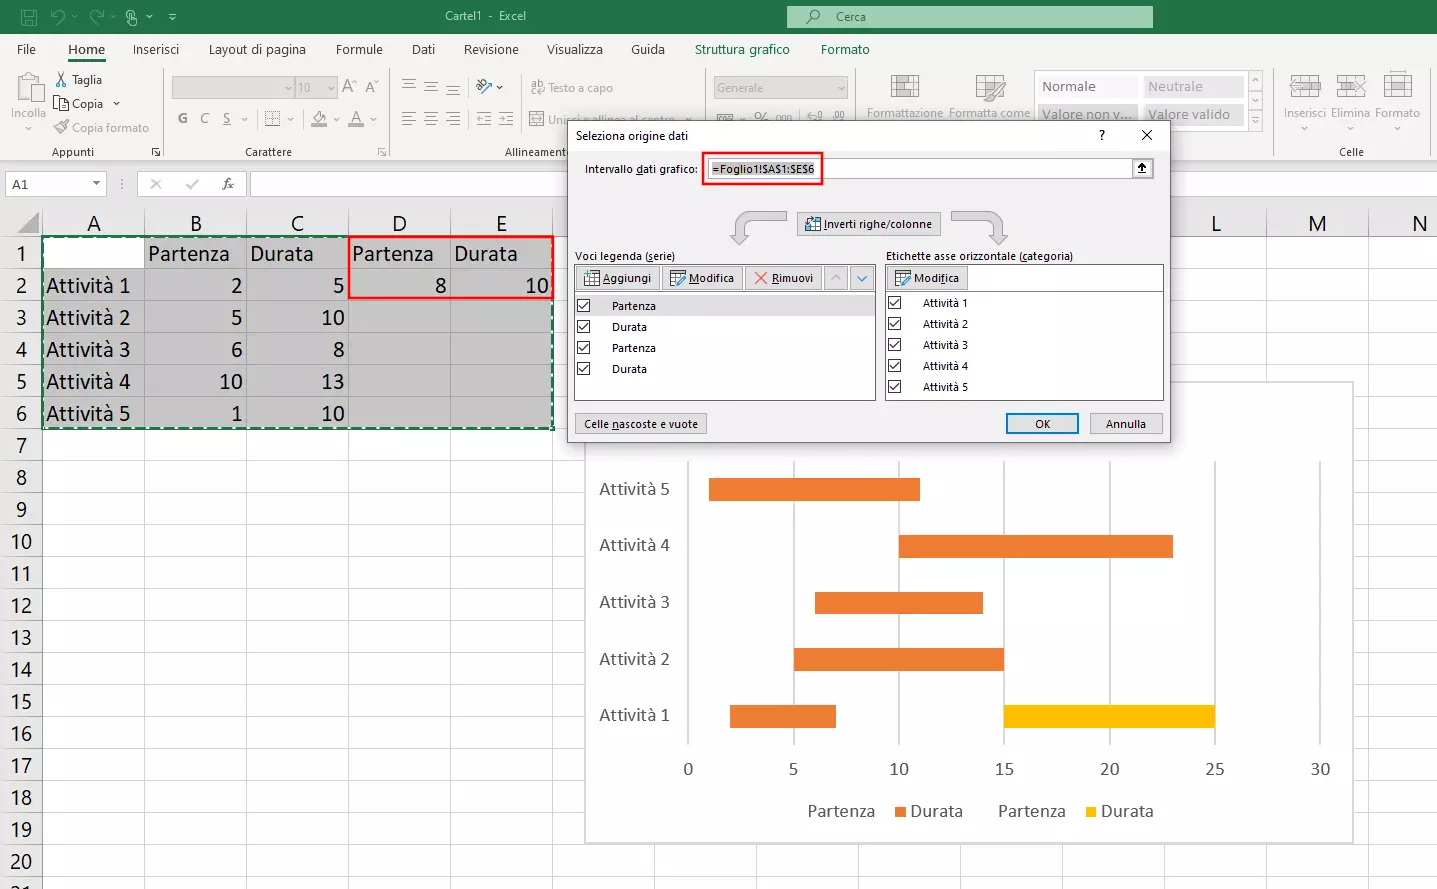Click the font color A icon
This screenshot has width=1437, height=889.
[356, 118]
